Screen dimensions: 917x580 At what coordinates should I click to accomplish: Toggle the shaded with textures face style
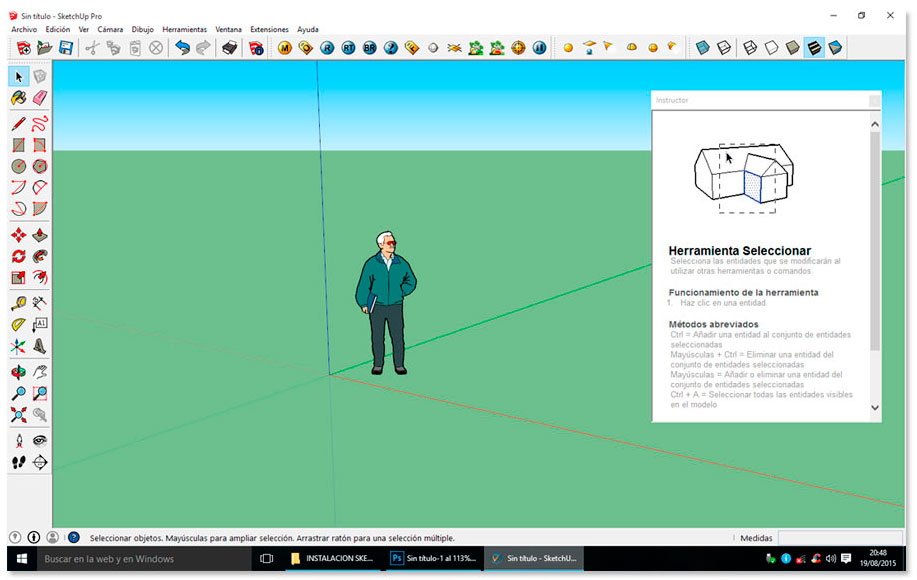(813, 45)
